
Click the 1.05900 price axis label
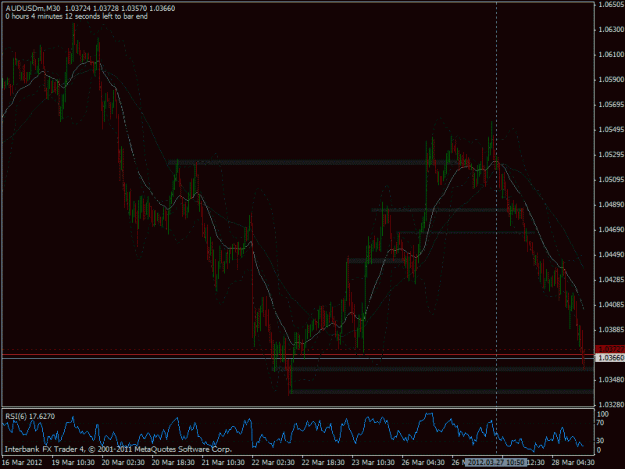pyautogui.click(x=611, y=80)
